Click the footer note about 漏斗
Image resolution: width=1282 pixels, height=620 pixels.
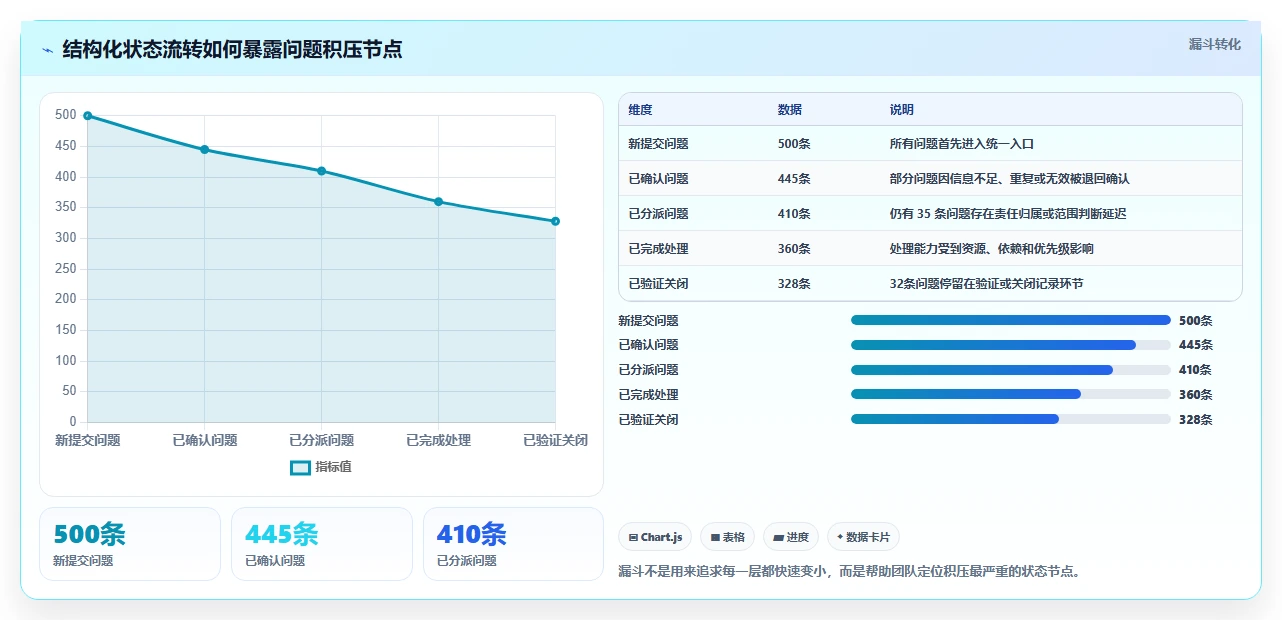pos(851,572)
